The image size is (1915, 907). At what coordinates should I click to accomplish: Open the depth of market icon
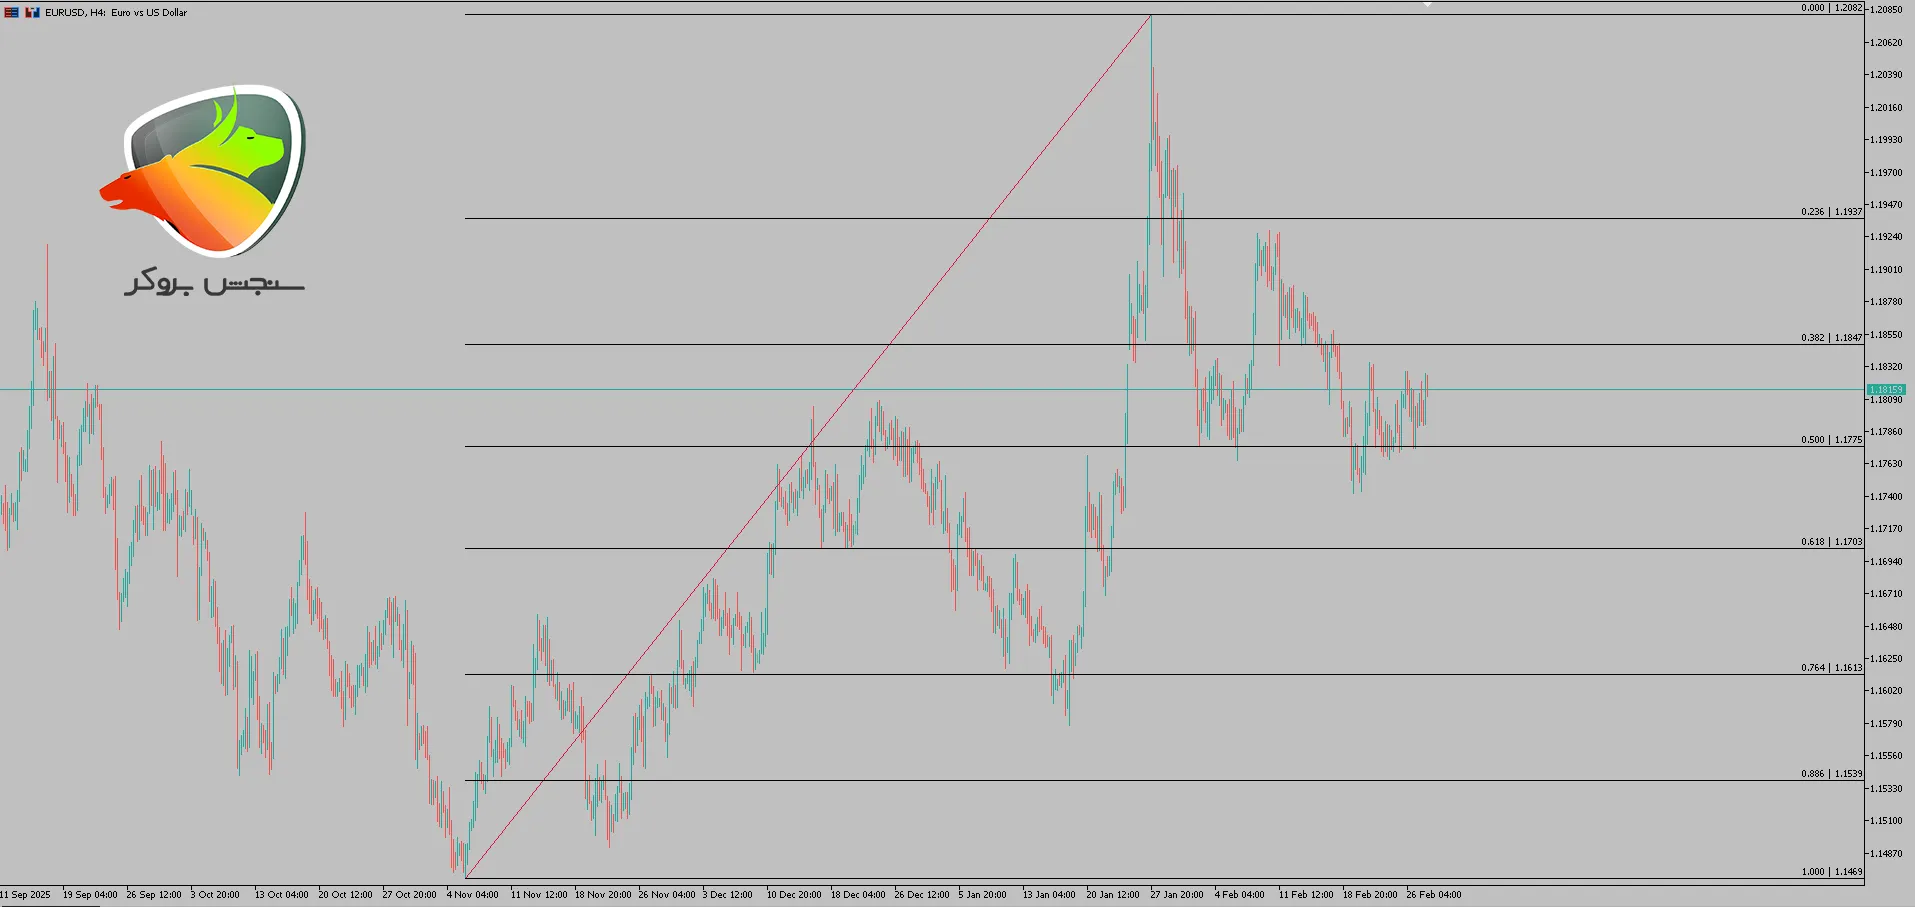tap(32, 12)
